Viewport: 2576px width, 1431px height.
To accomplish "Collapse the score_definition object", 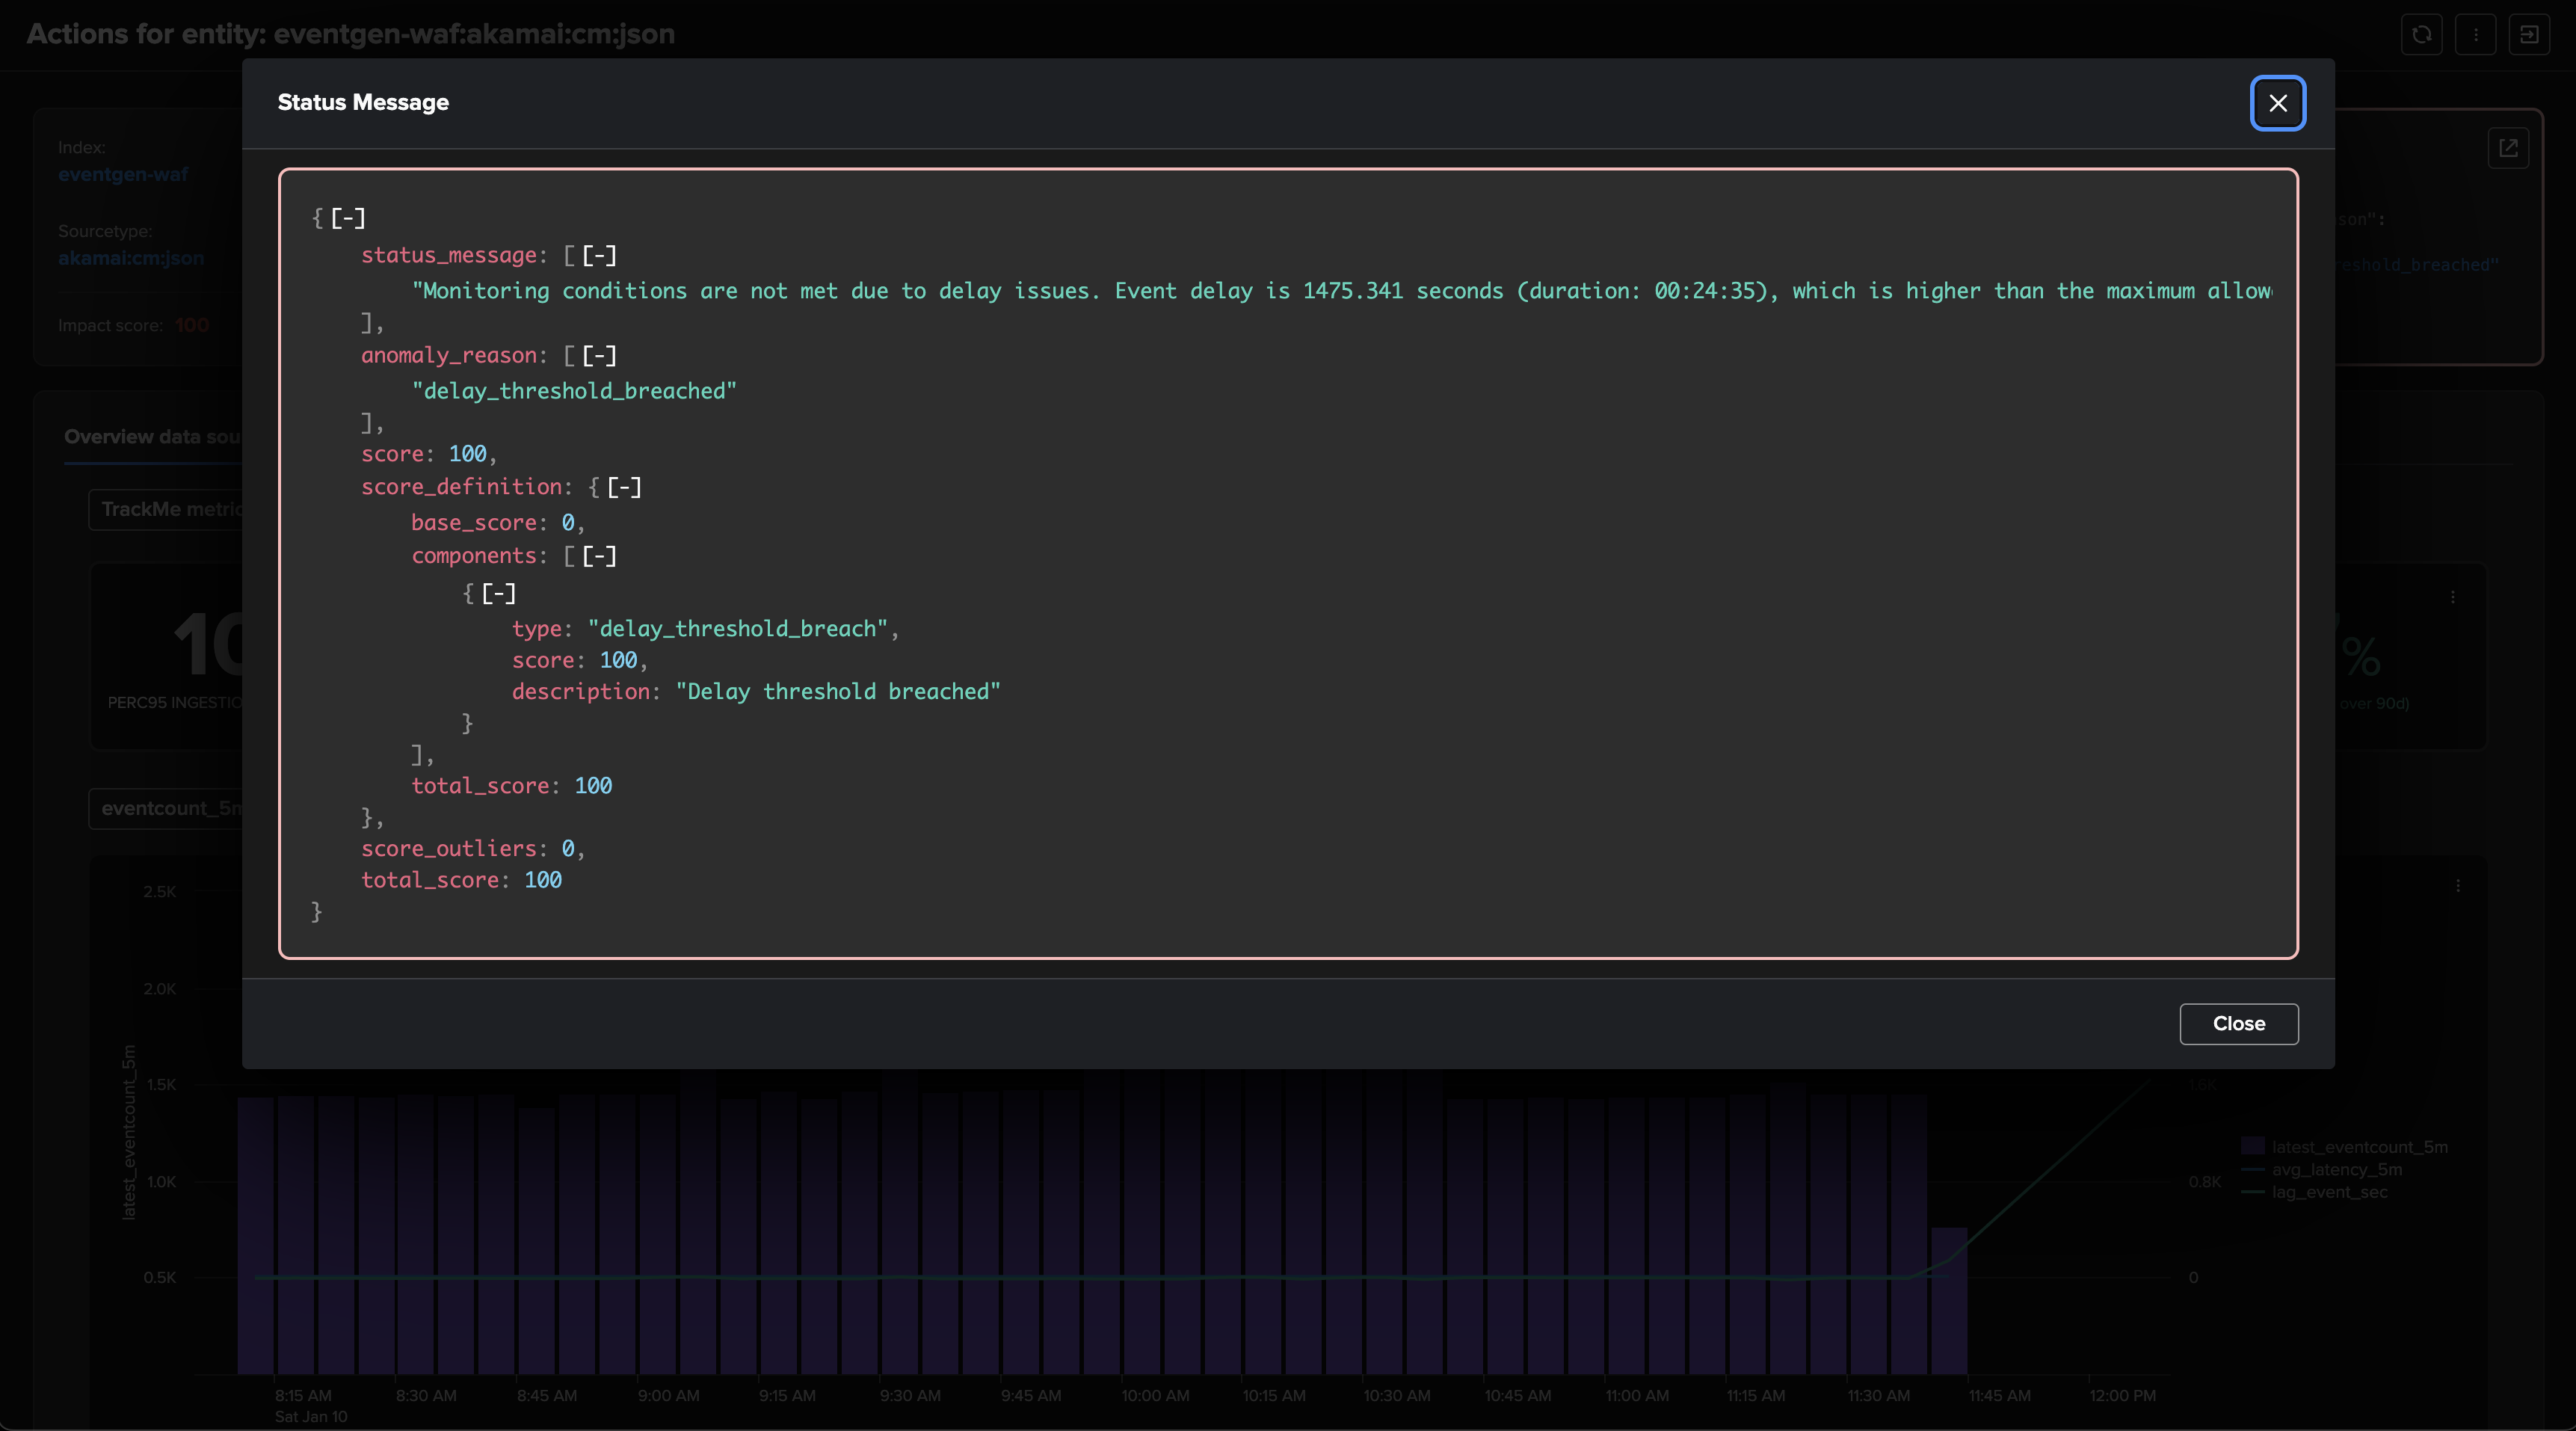I will (x=625, y=487).
